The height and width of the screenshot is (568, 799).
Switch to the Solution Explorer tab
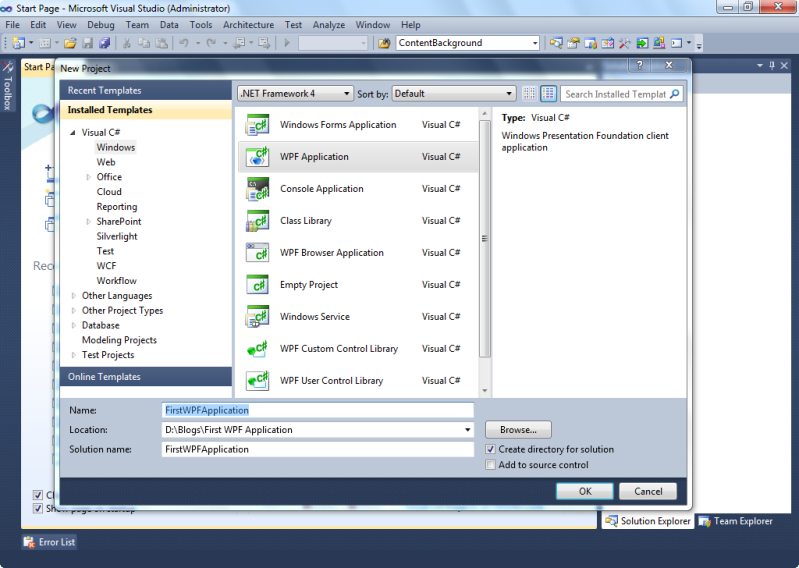647,521
